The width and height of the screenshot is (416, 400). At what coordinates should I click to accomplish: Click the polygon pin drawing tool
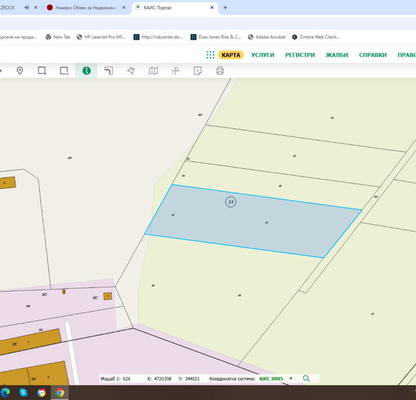coord(131,71)
